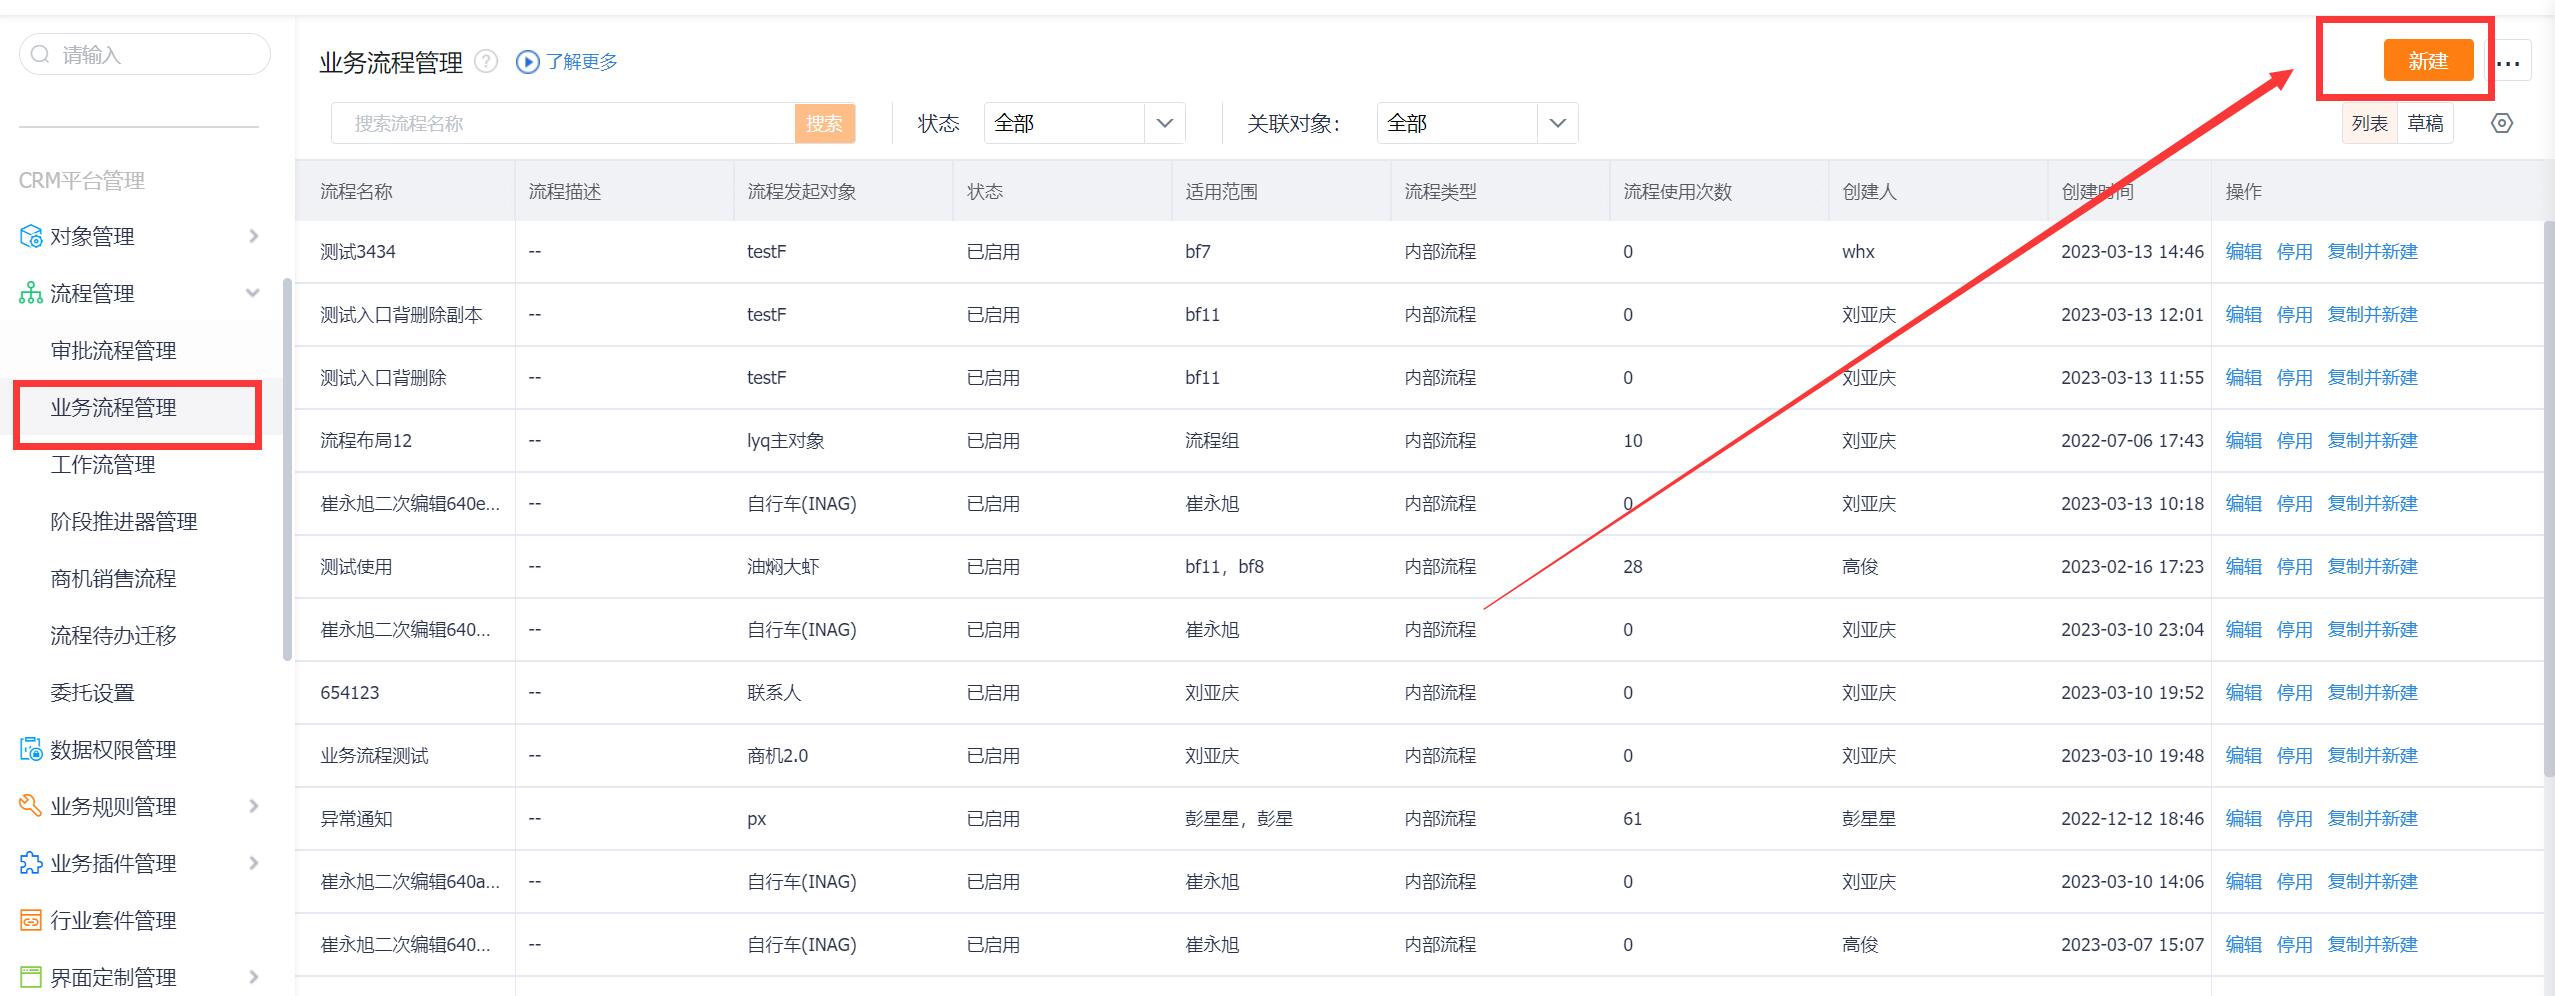The image size is (2555, 996).
Task: Collapse the 流程管理 menu section
Action: pyautogui.click(x=253, y=293)
